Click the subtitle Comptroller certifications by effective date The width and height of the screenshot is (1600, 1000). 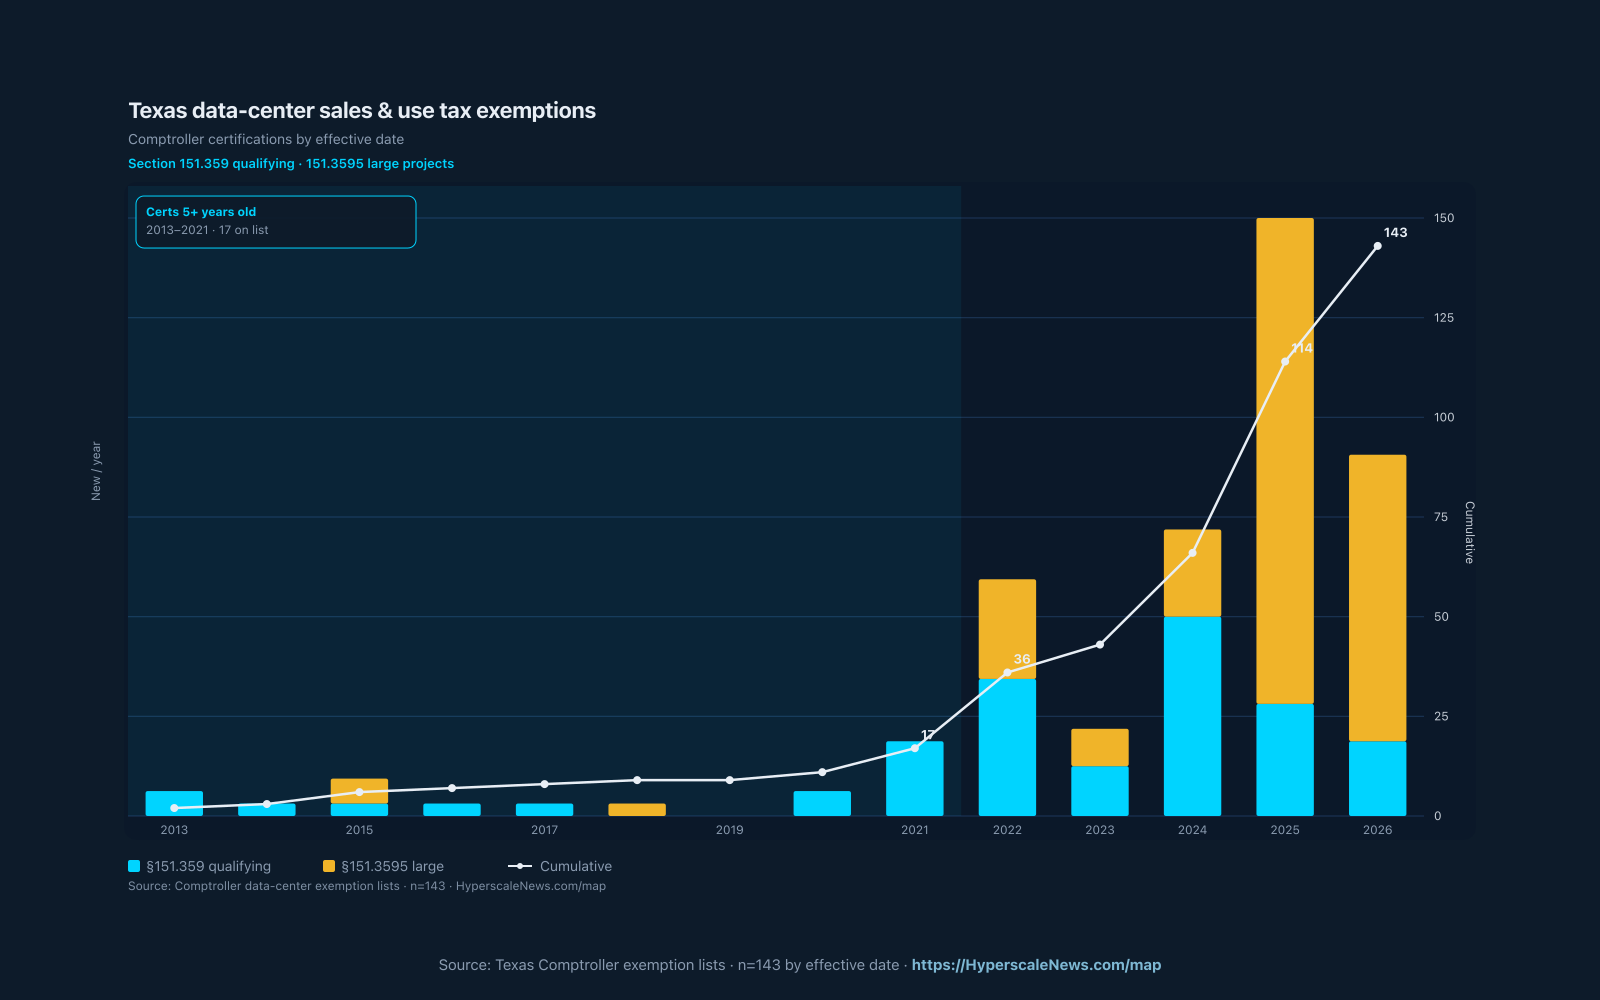(x=266, y=139)
